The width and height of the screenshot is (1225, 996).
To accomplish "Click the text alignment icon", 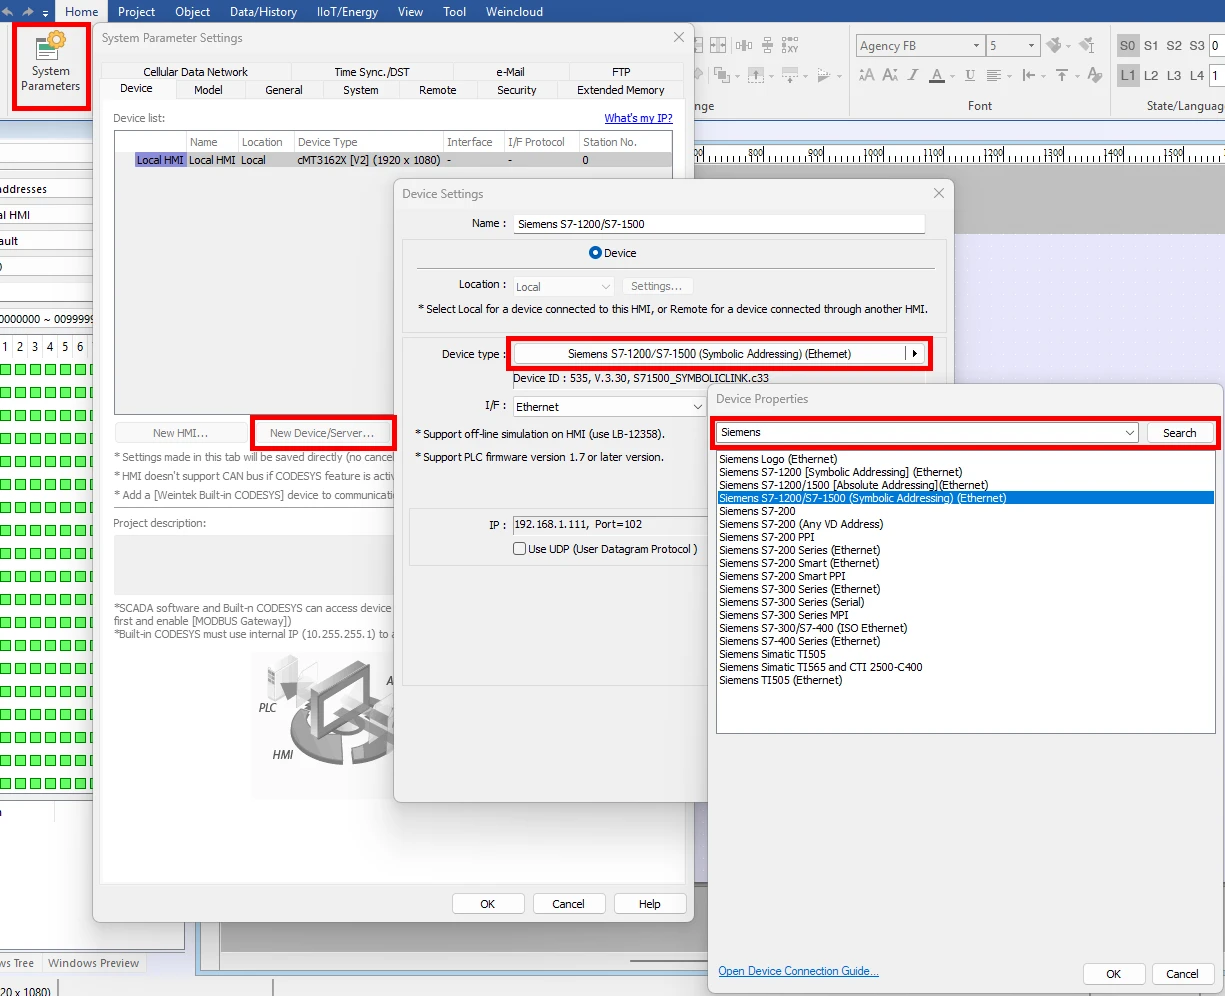I will tap(994, 76).
